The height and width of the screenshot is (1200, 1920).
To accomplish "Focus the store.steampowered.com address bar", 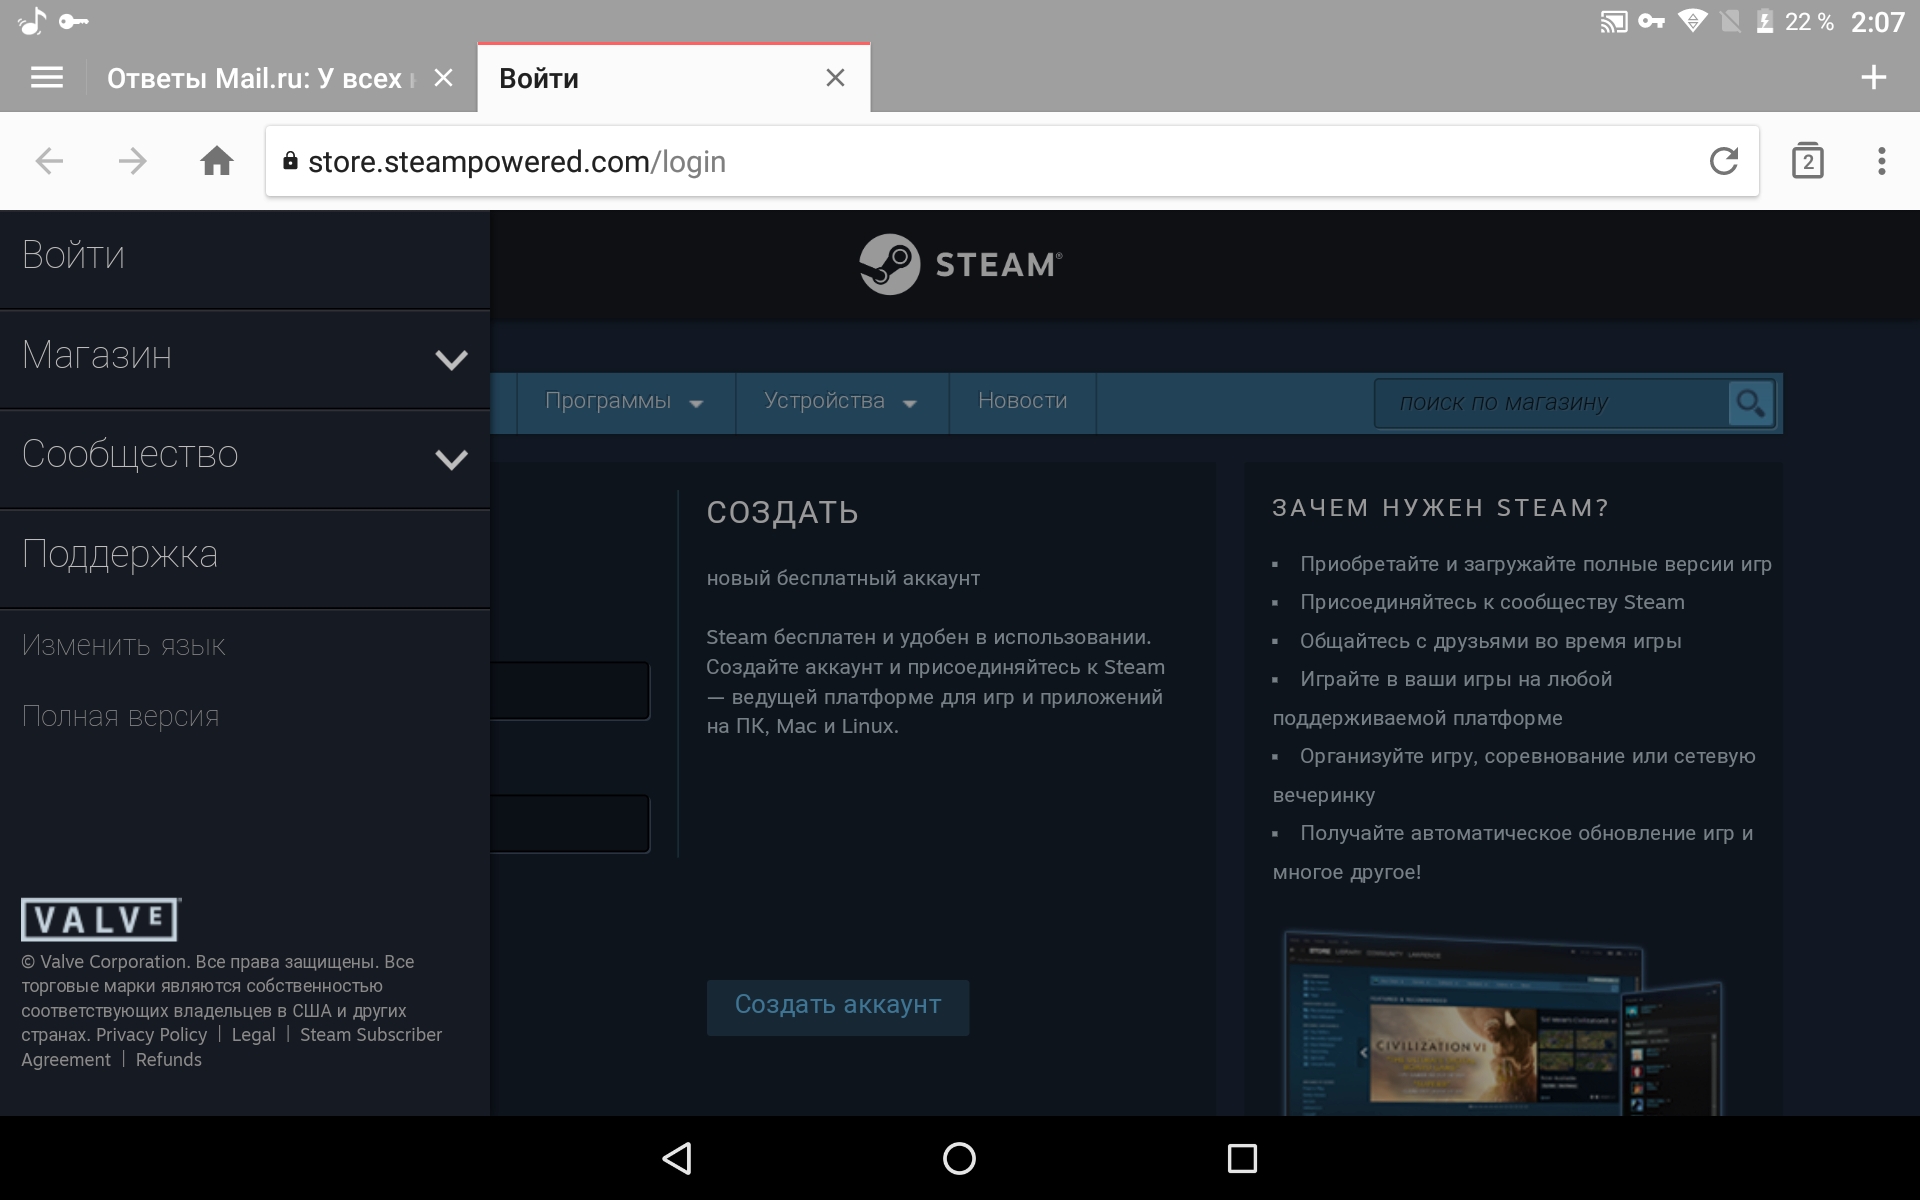I will pos(1012,161).
